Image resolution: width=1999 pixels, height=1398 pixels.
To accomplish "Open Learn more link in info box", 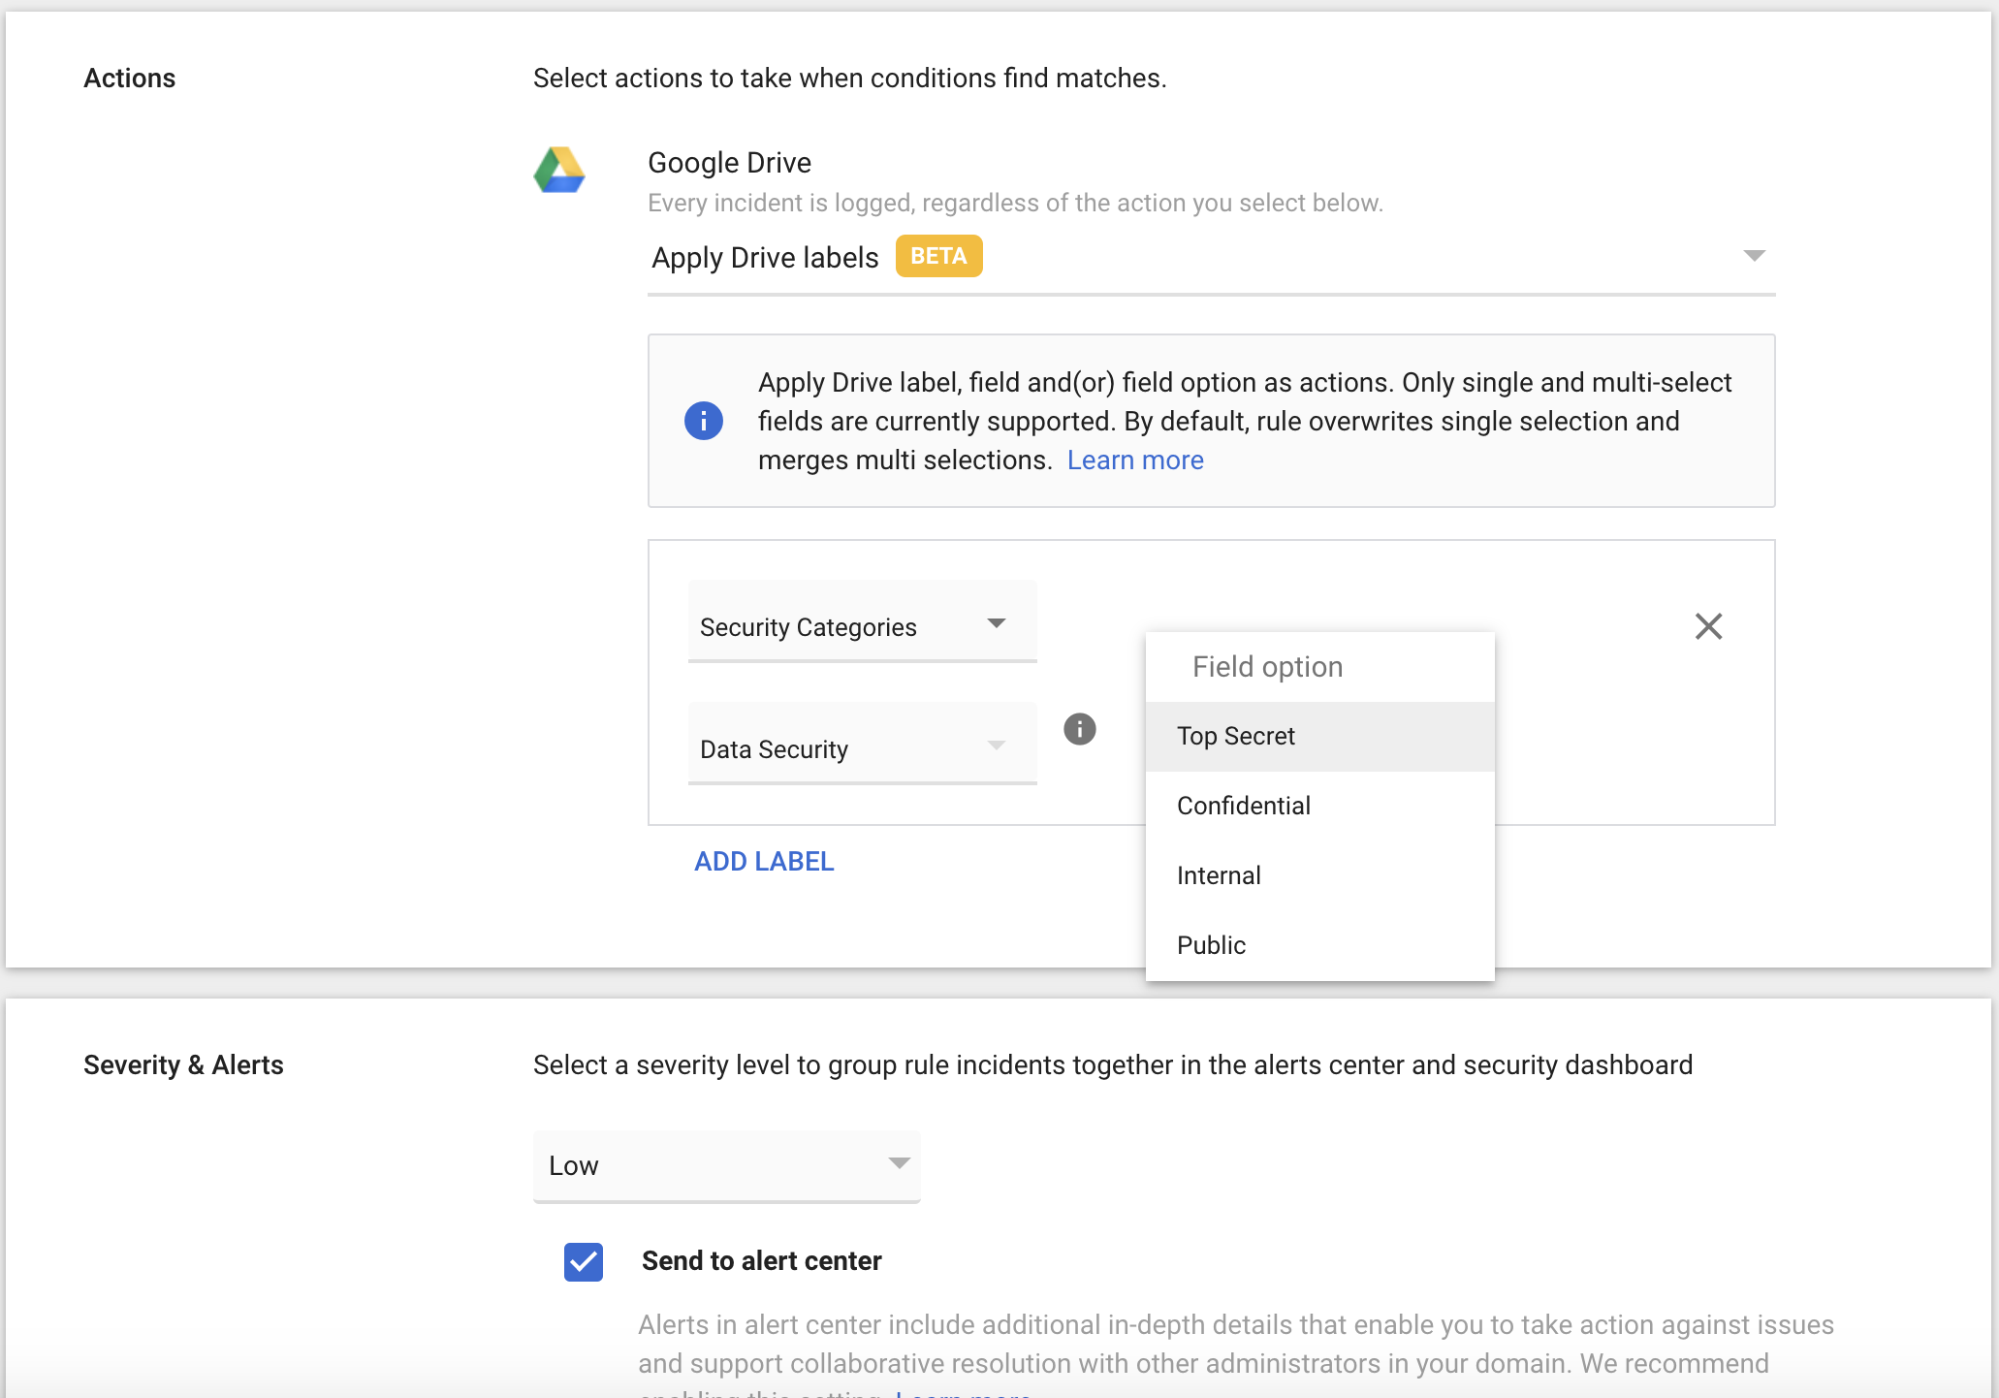I will [x=1135, y=460].
